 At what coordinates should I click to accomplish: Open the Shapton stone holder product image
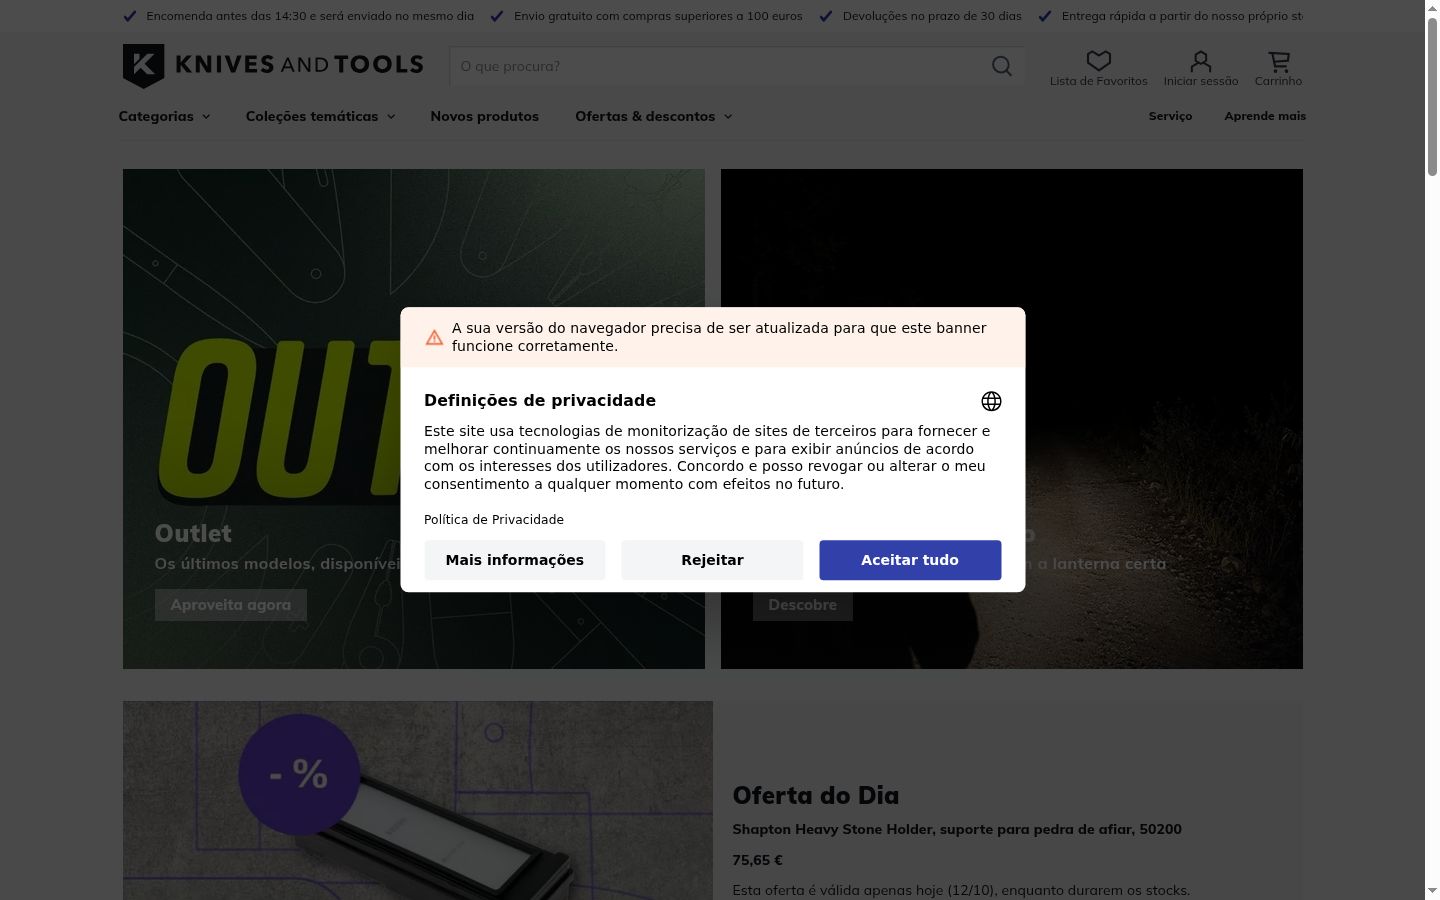[418, 800]
